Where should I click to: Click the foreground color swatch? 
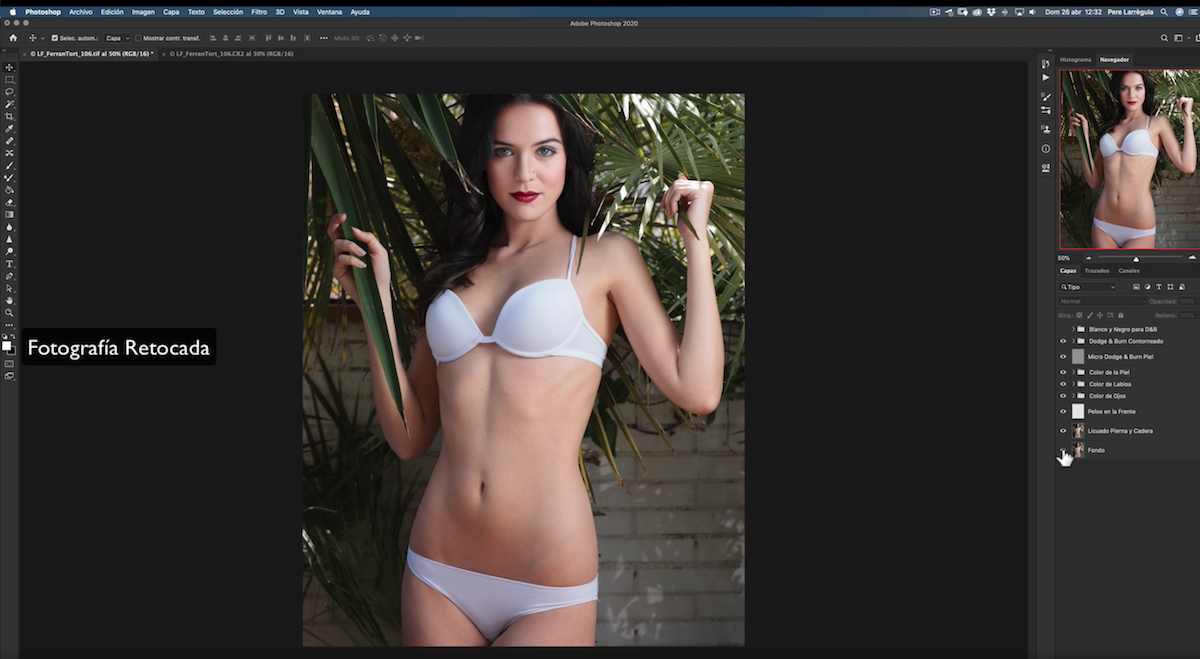7,346
